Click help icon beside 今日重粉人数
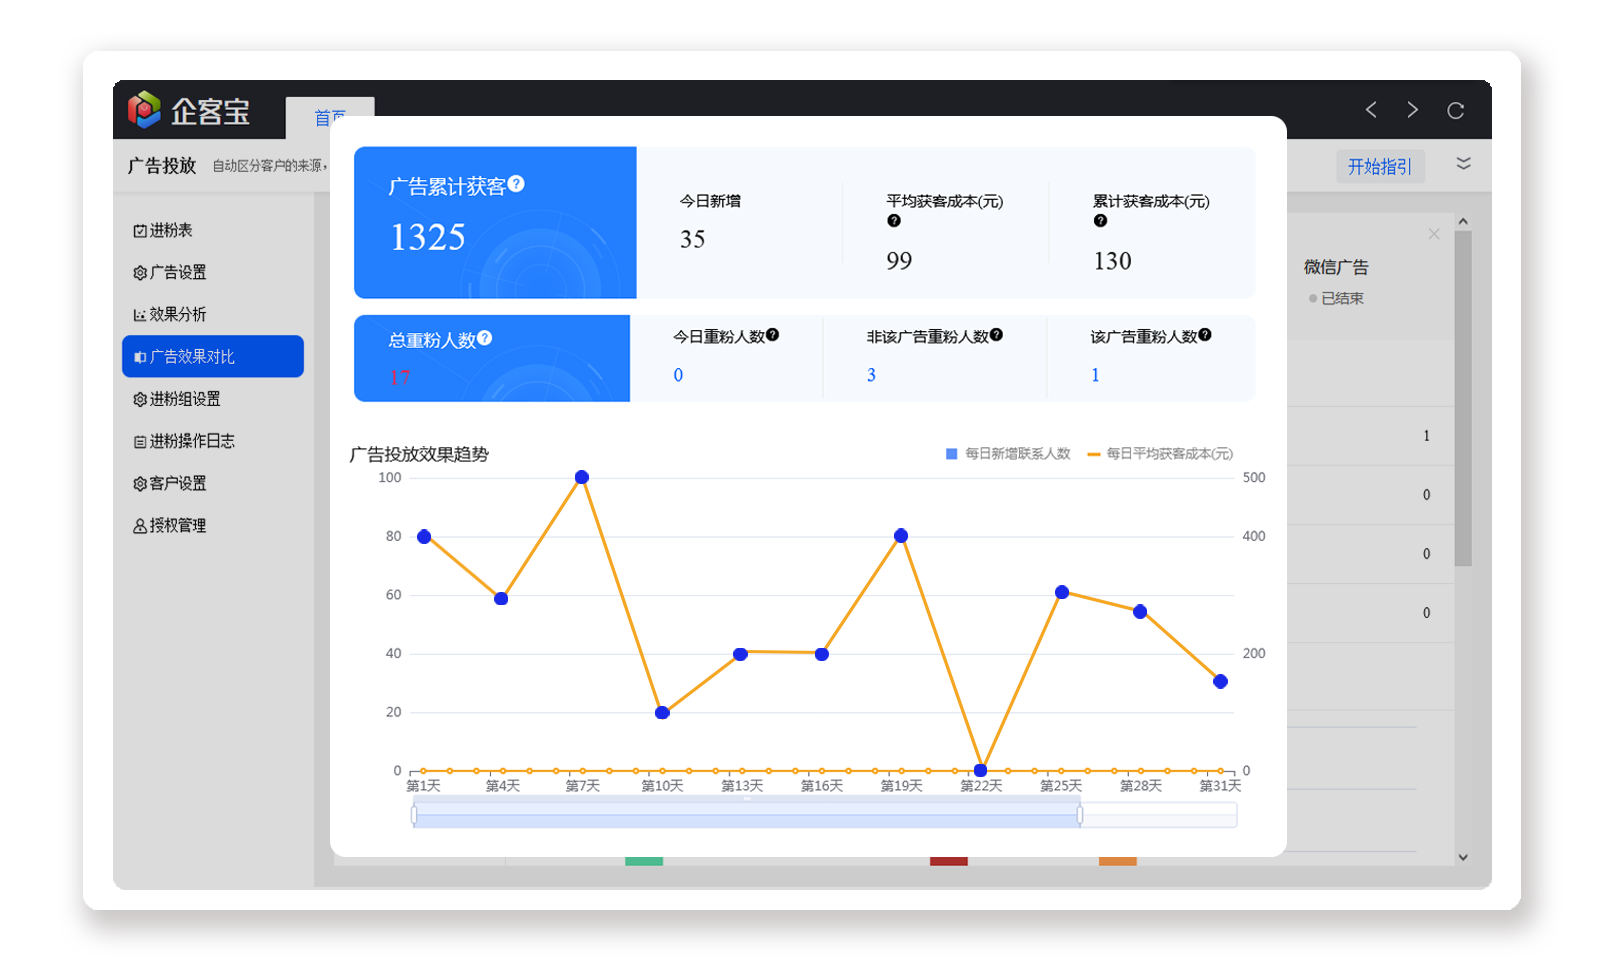This screenshot has height=960, width=1600. point(772,335)
